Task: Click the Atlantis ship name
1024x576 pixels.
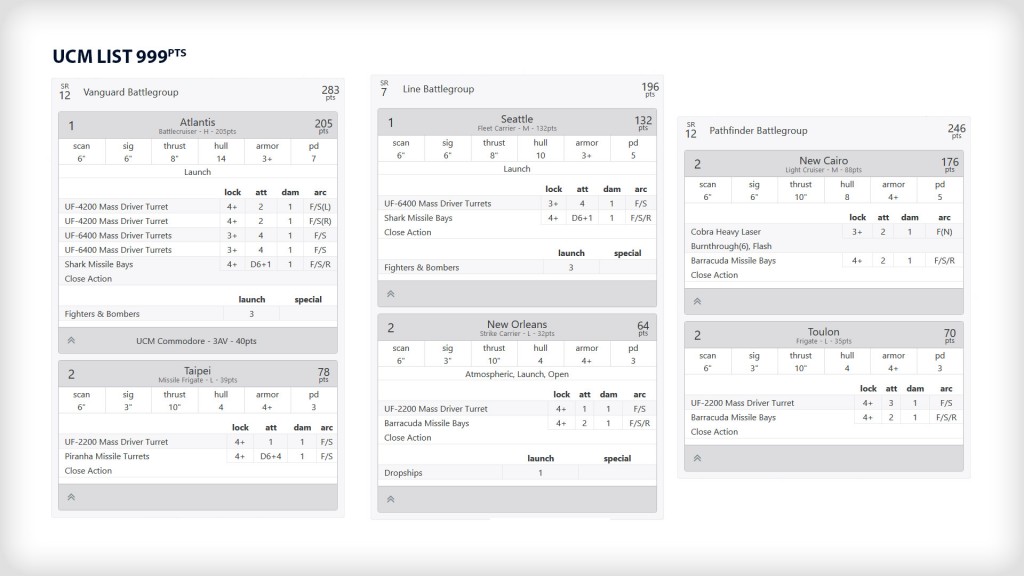Action: [197, 122]
